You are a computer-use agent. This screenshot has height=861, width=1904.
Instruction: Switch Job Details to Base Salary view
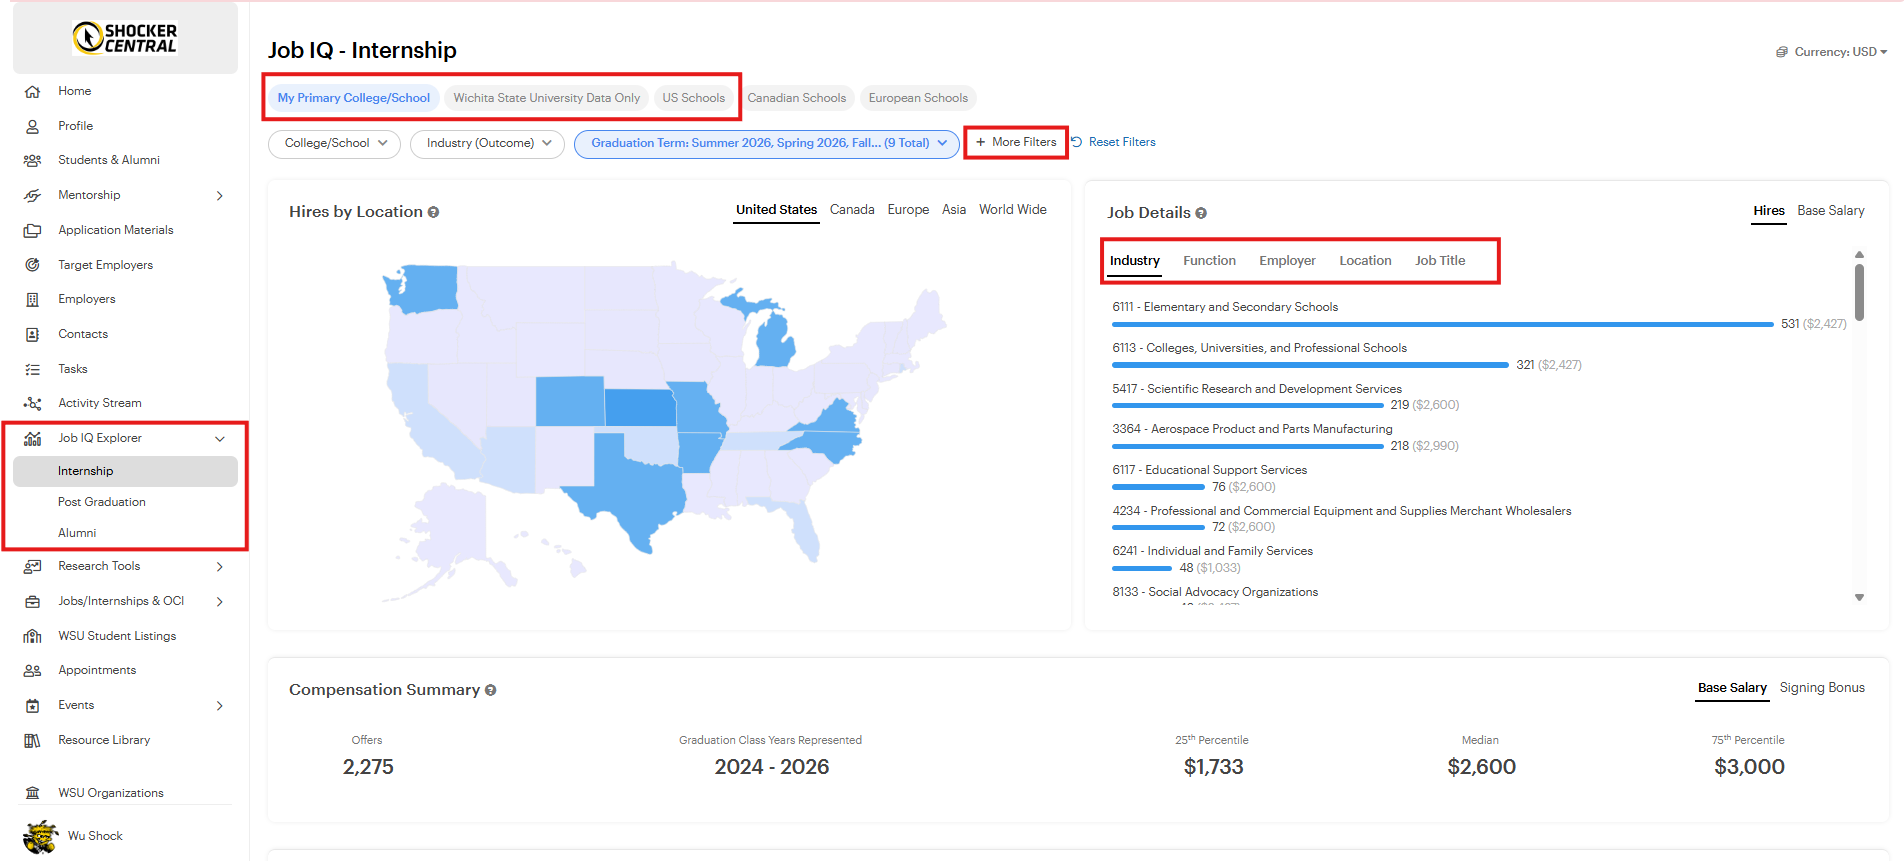pos(1830,211)
